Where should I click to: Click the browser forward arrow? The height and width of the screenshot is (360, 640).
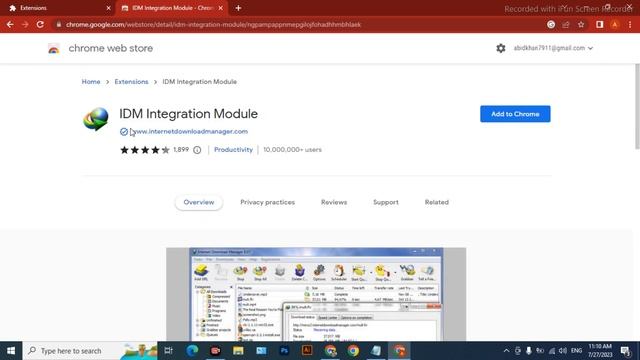25,24
